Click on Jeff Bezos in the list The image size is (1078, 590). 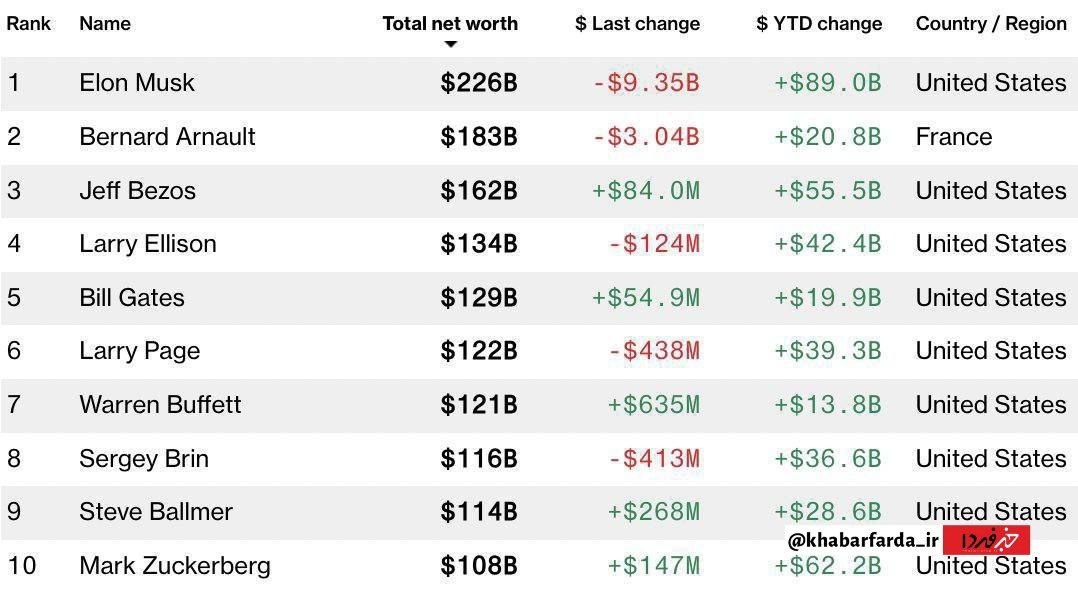(137, 190)
